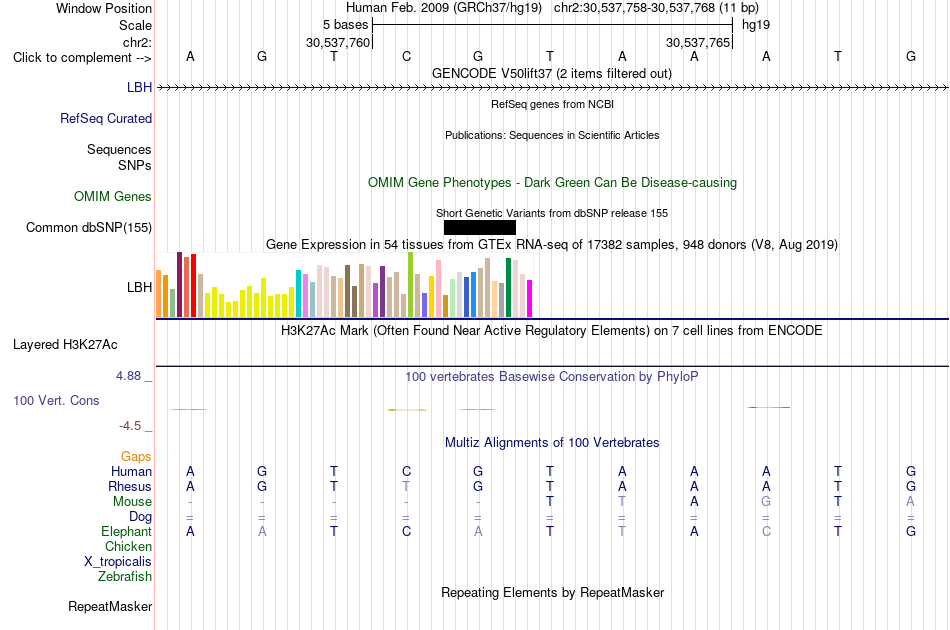Click the '5 bases' scale label
Viewport: 950px width, 630px height.
[x=345, y=25]
